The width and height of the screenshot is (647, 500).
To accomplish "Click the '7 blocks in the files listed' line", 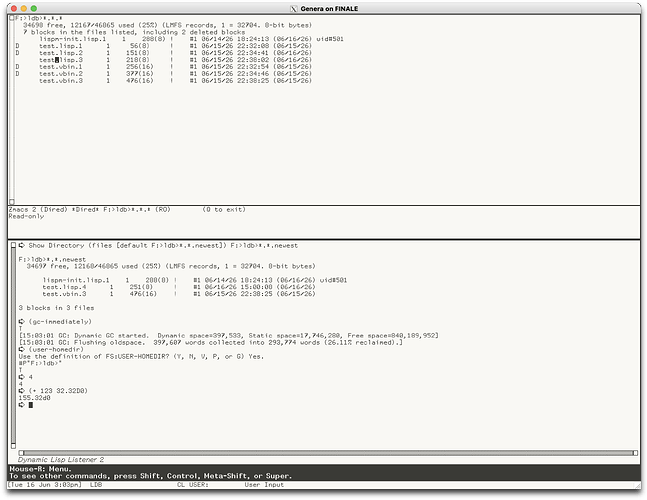I will 134,32.
